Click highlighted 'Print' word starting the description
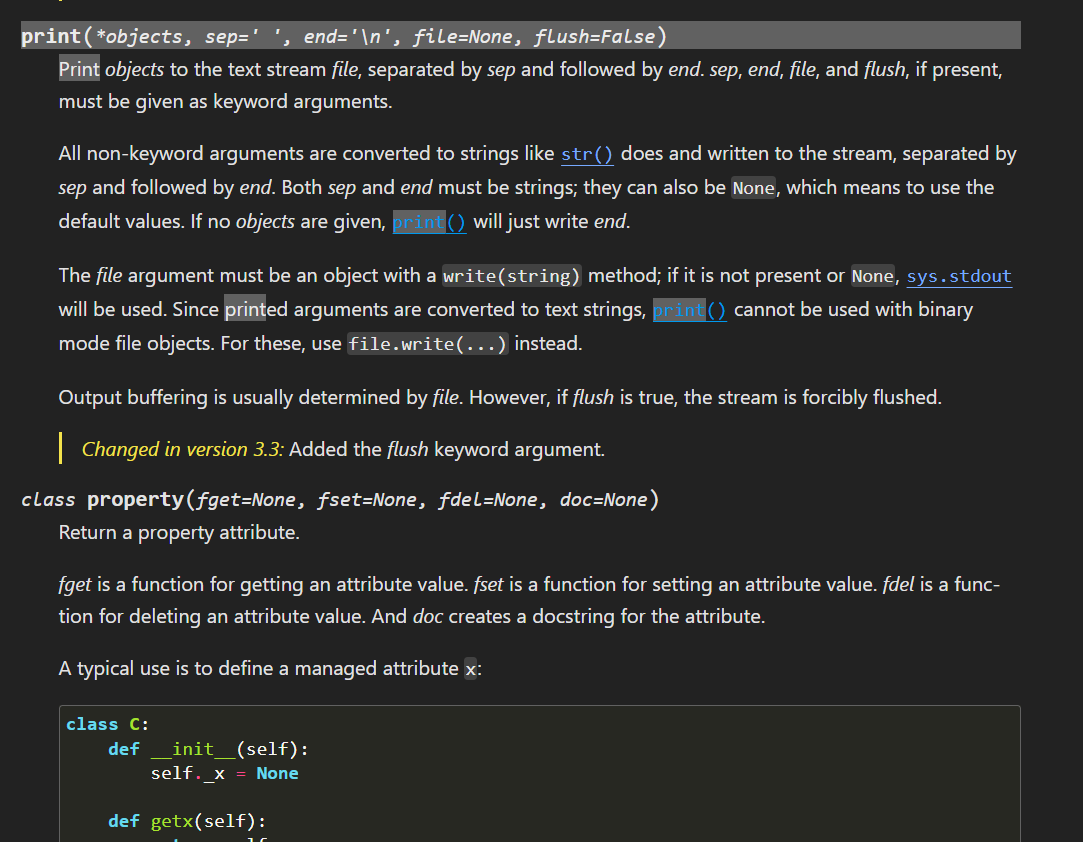 pos(79,69)
